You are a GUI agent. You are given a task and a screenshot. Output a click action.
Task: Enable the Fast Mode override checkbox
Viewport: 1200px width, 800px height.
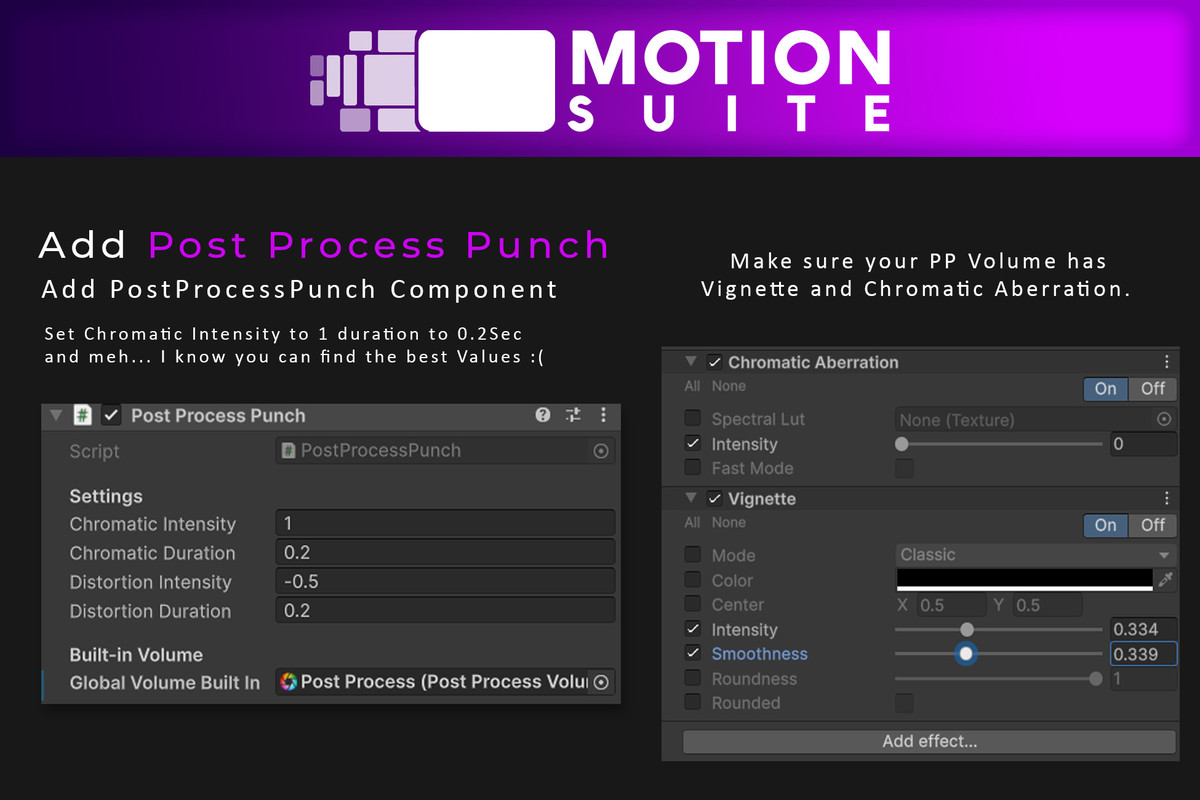click(x=692, y=468)
